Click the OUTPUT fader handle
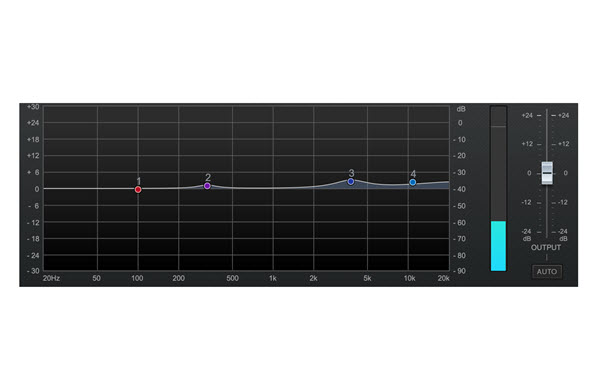 [x=547, y=173]
